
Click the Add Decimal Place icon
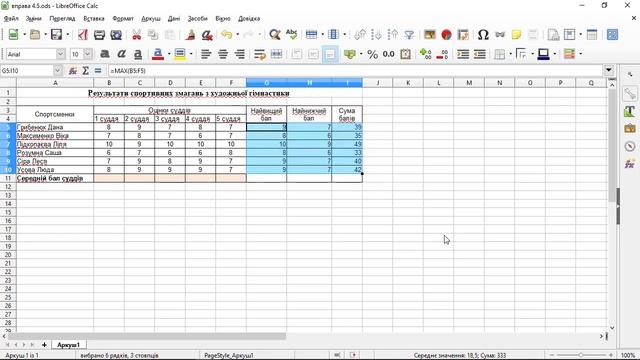click(x=425, y=54)
